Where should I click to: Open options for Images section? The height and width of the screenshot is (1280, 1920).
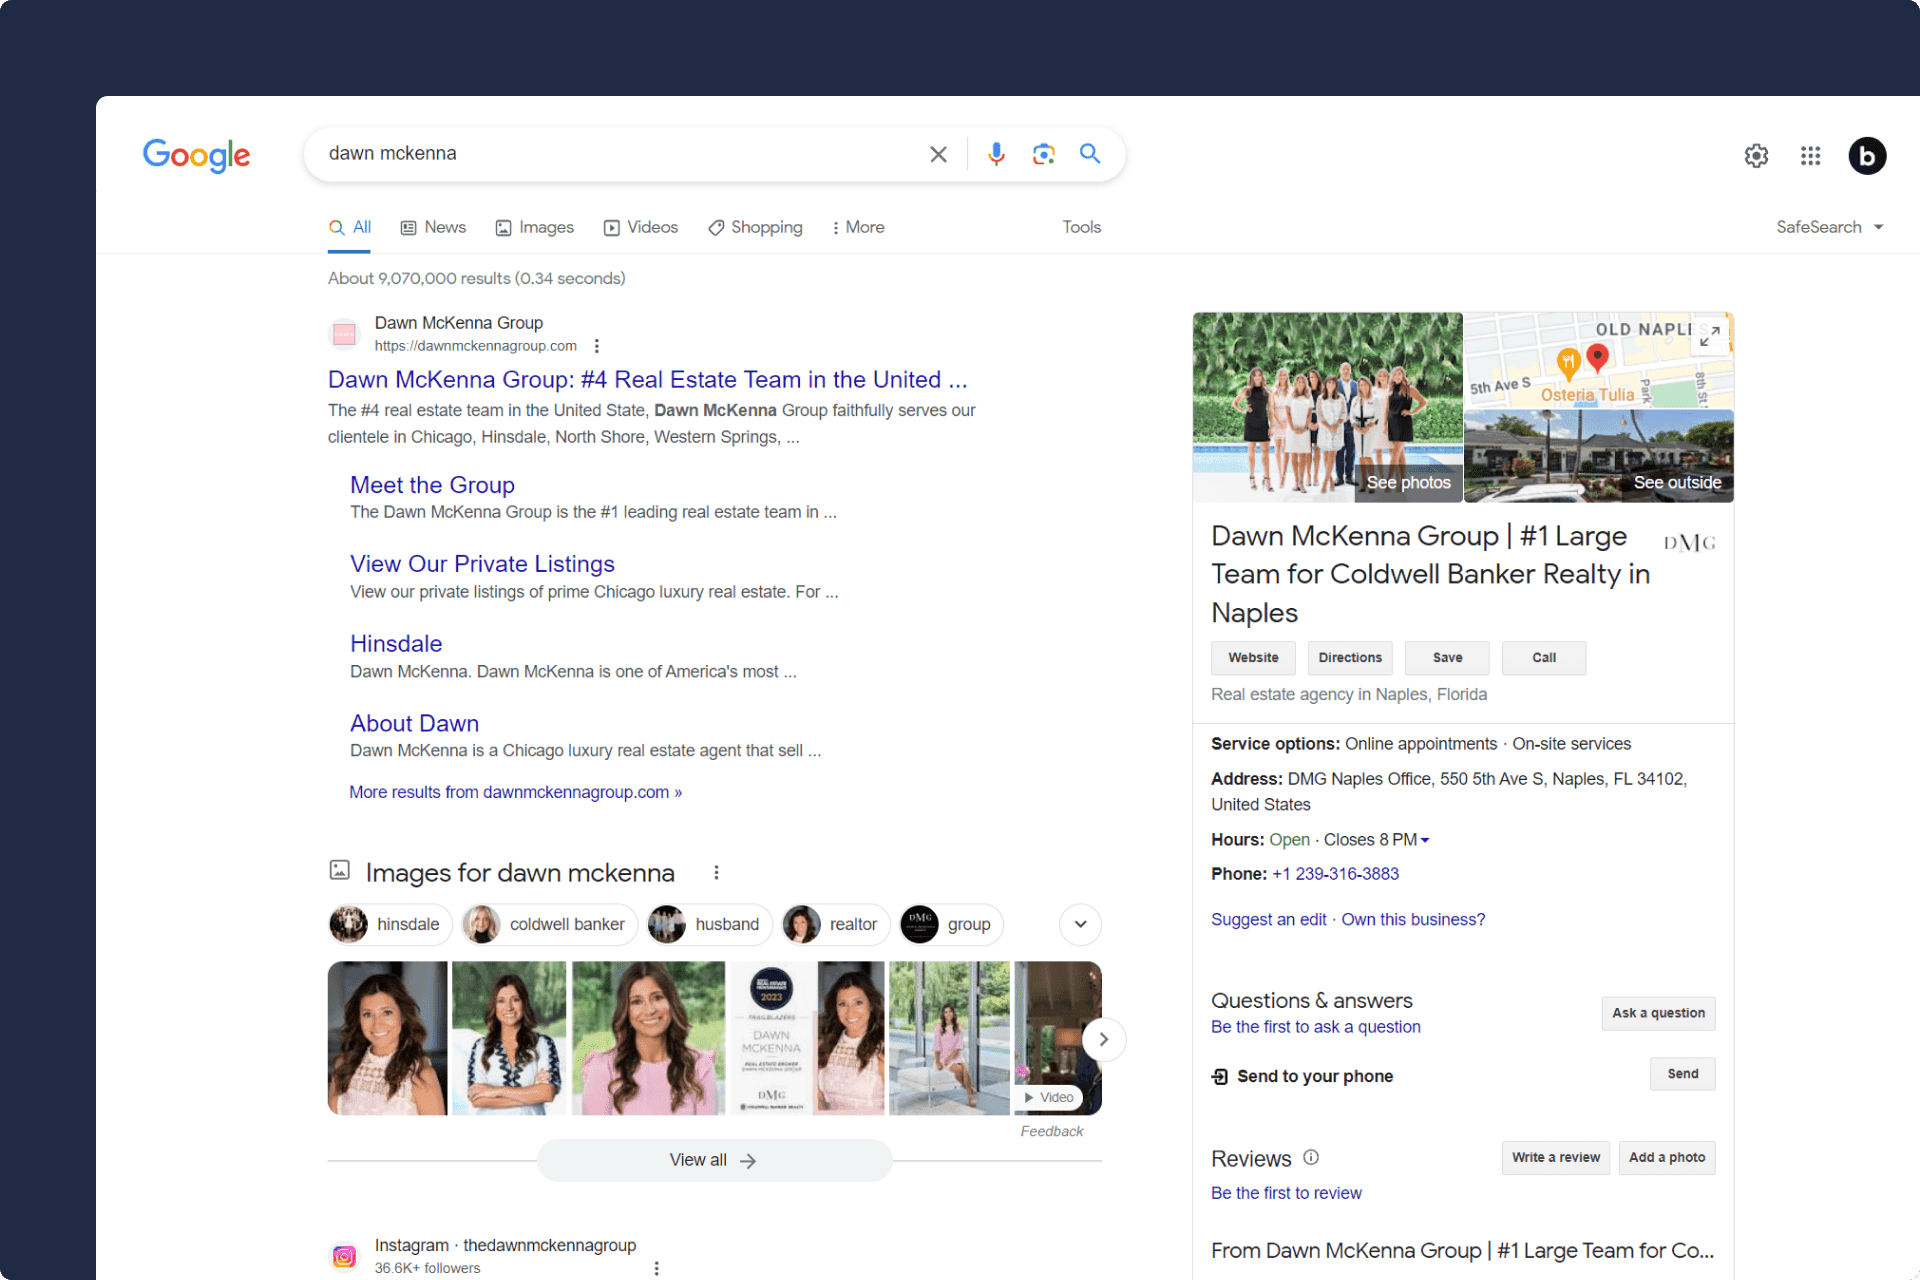(x=716, y=873)
